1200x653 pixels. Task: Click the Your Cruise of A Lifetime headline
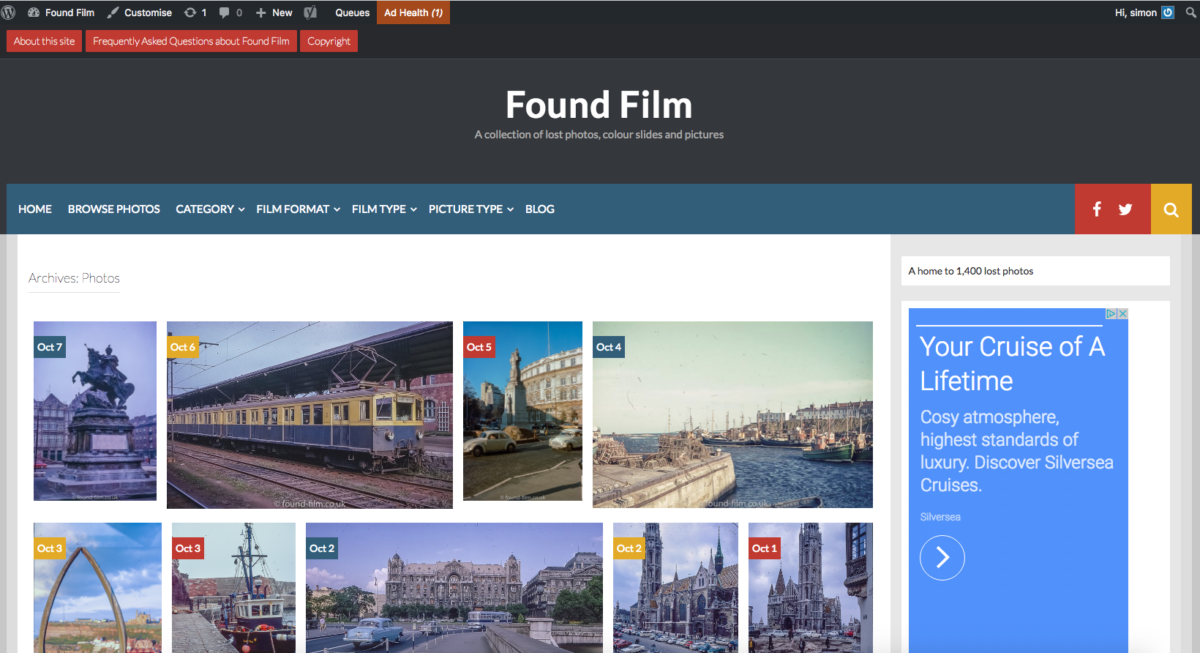click(1012, 363)
